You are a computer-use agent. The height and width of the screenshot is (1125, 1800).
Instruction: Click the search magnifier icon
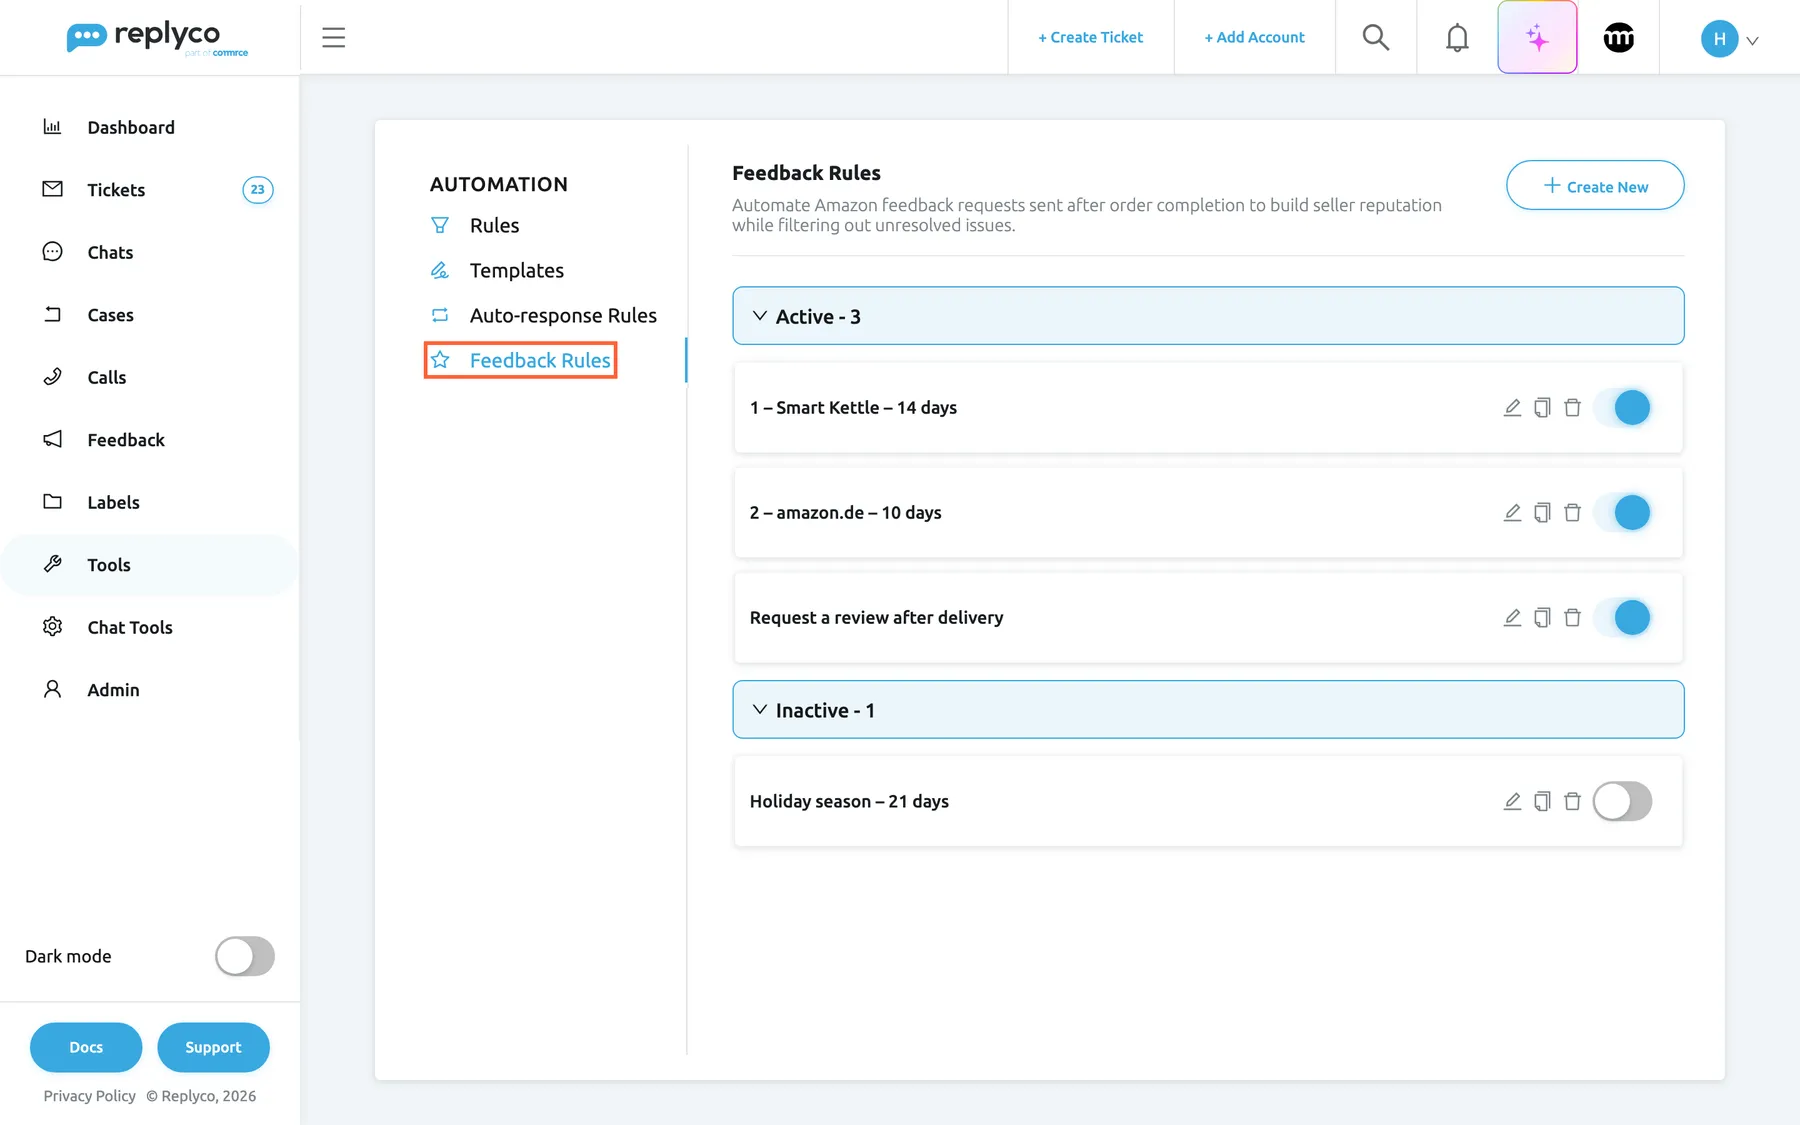click(x=1376, y=38)
